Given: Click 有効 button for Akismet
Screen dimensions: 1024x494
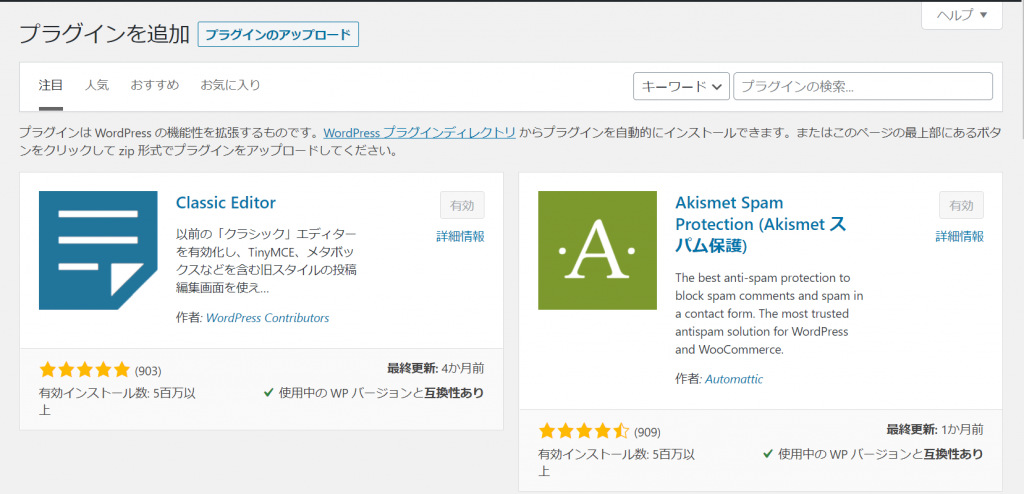Looking at the screenshot, I should click(x=961, y=205).
